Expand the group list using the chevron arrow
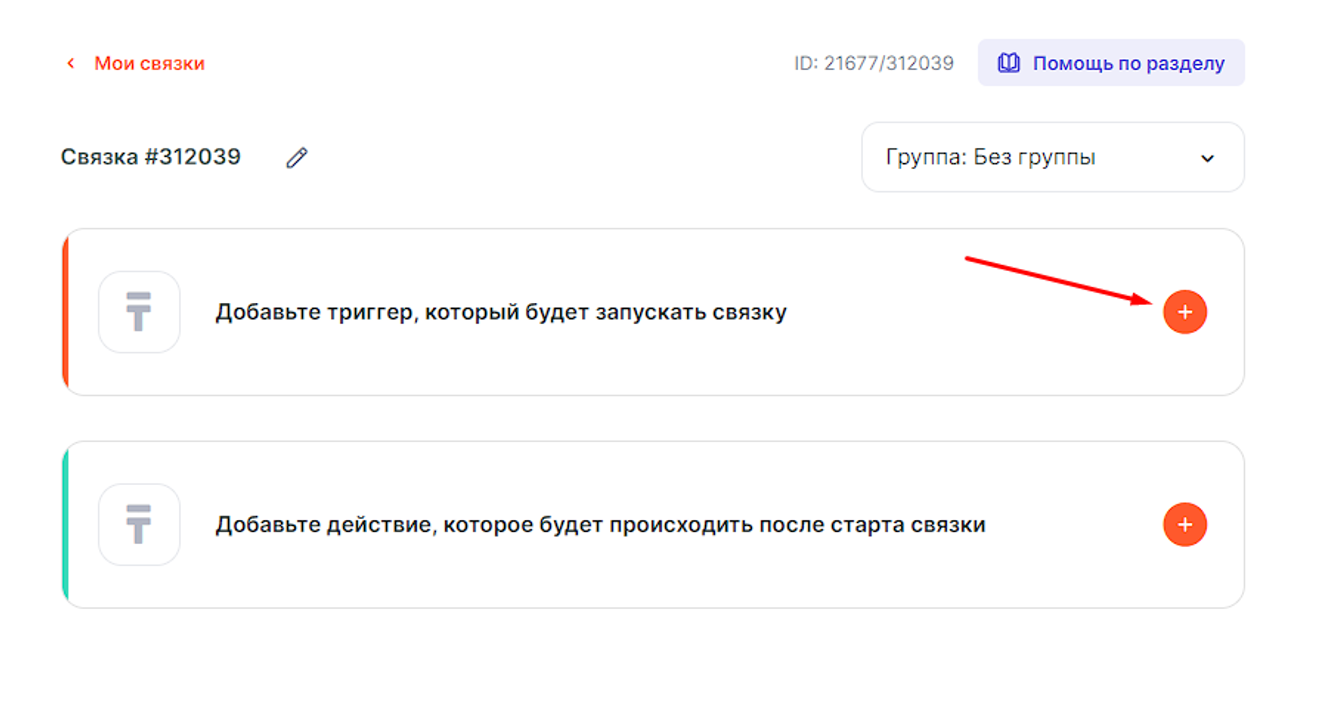Image resolution: width=1320 pixels, height=713 pixels. (1207, 158)
